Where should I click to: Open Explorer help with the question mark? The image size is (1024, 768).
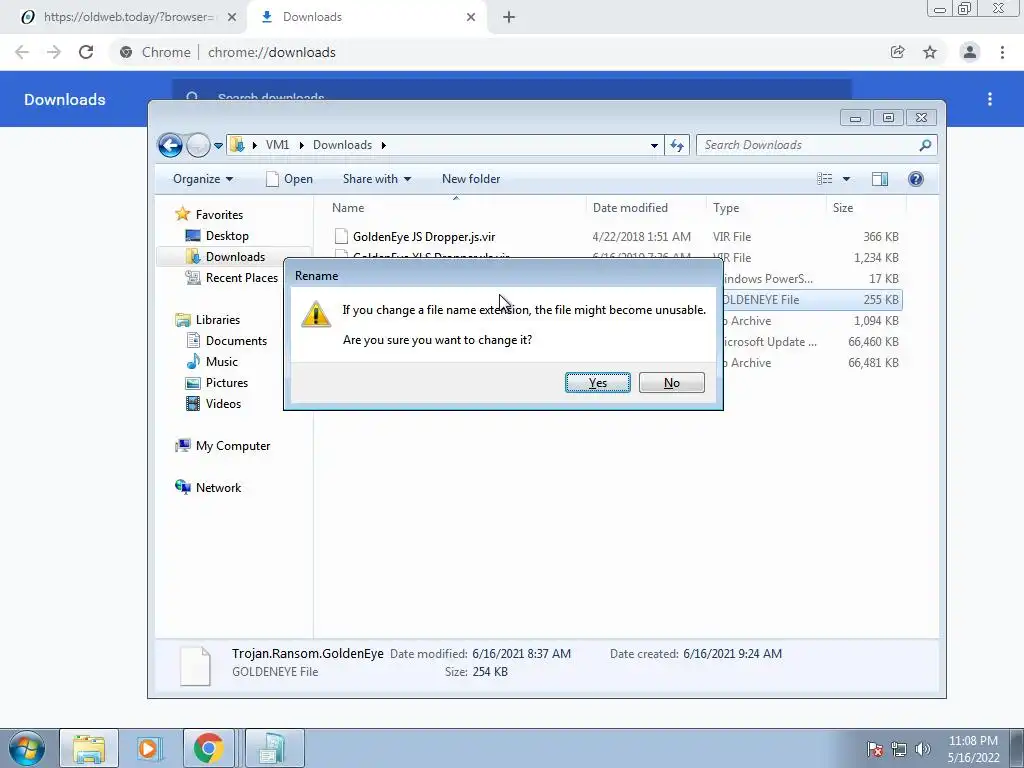(x=916, y=179)
